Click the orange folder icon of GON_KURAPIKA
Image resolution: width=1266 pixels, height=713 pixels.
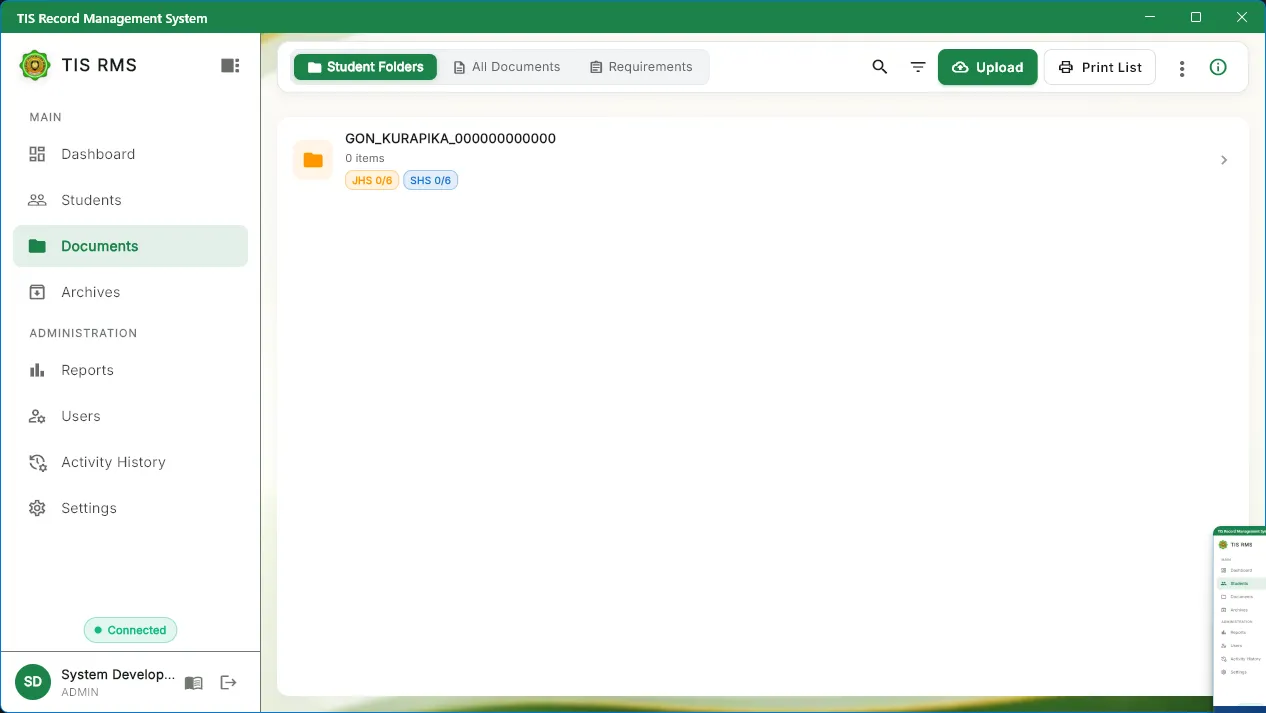(313, 160)
